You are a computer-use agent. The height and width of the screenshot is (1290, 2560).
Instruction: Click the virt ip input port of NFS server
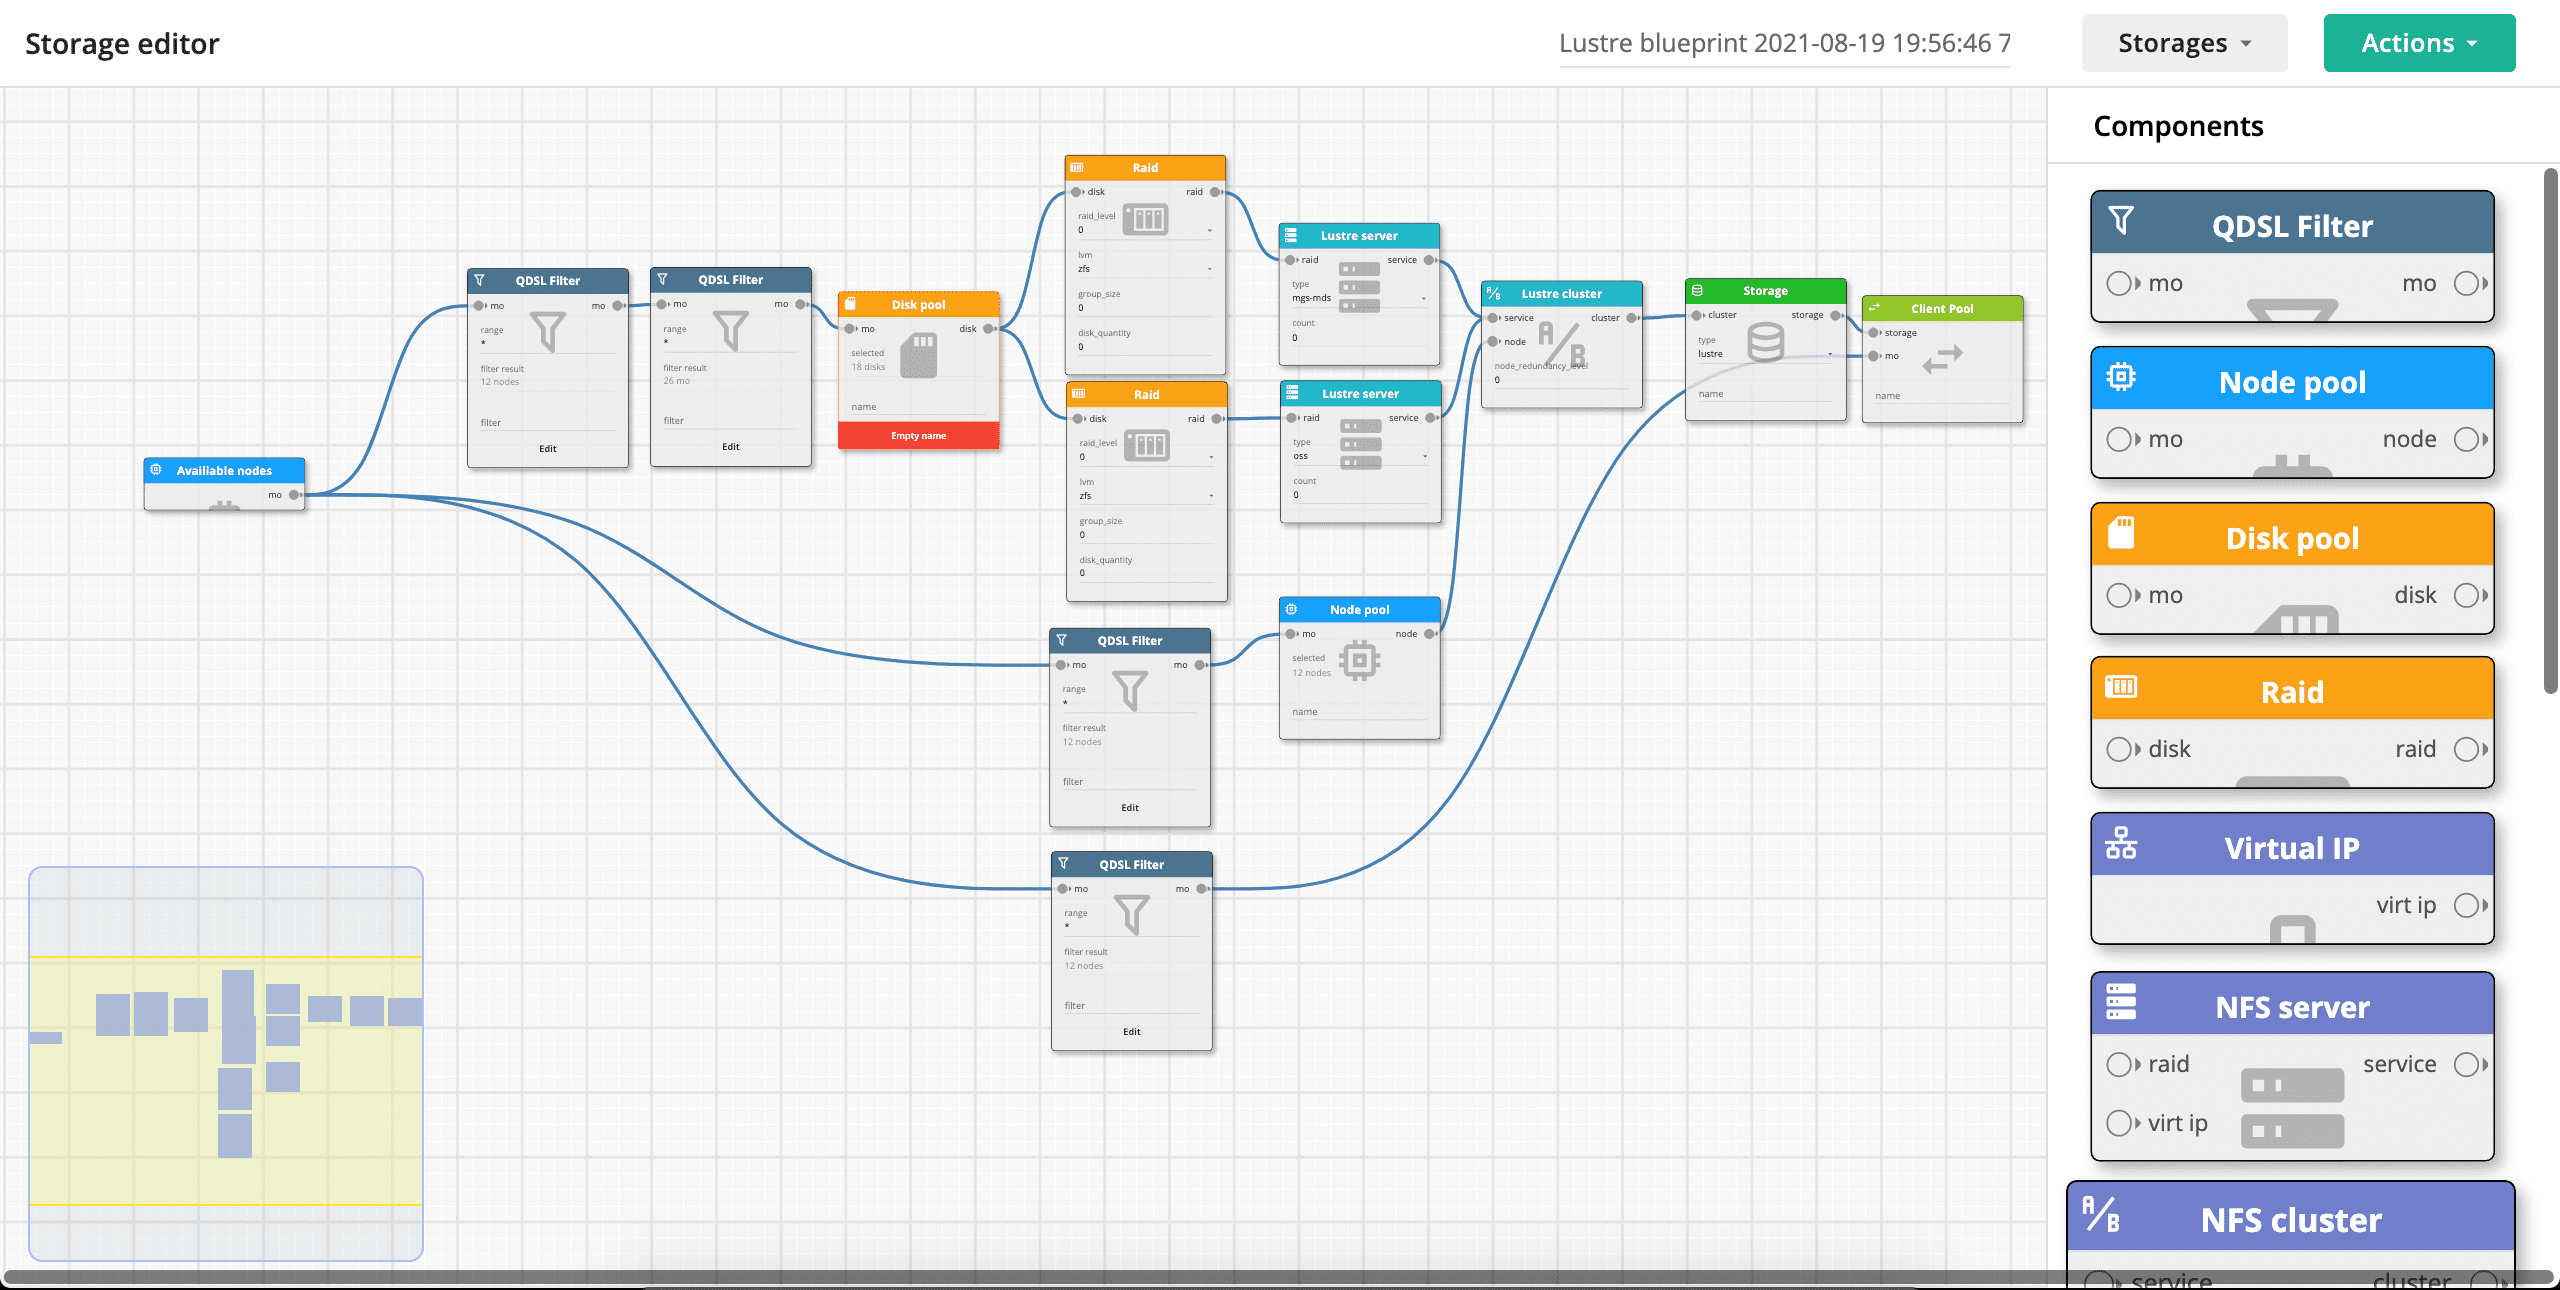(x=2117, y=1123)
